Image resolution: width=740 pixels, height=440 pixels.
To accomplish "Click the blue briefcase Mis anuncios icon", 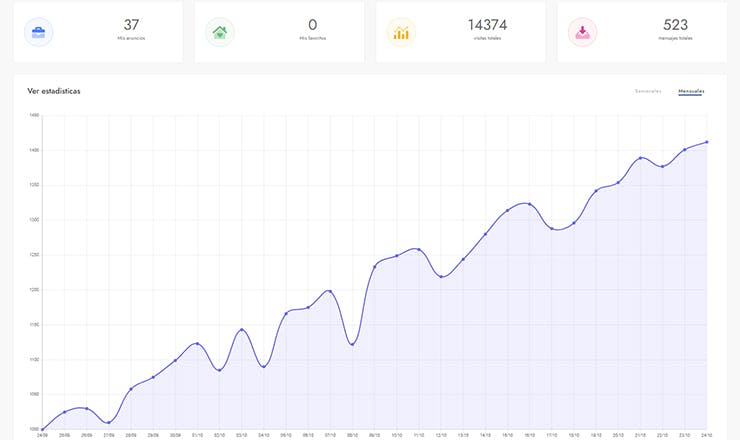I will tap(39, 32).
